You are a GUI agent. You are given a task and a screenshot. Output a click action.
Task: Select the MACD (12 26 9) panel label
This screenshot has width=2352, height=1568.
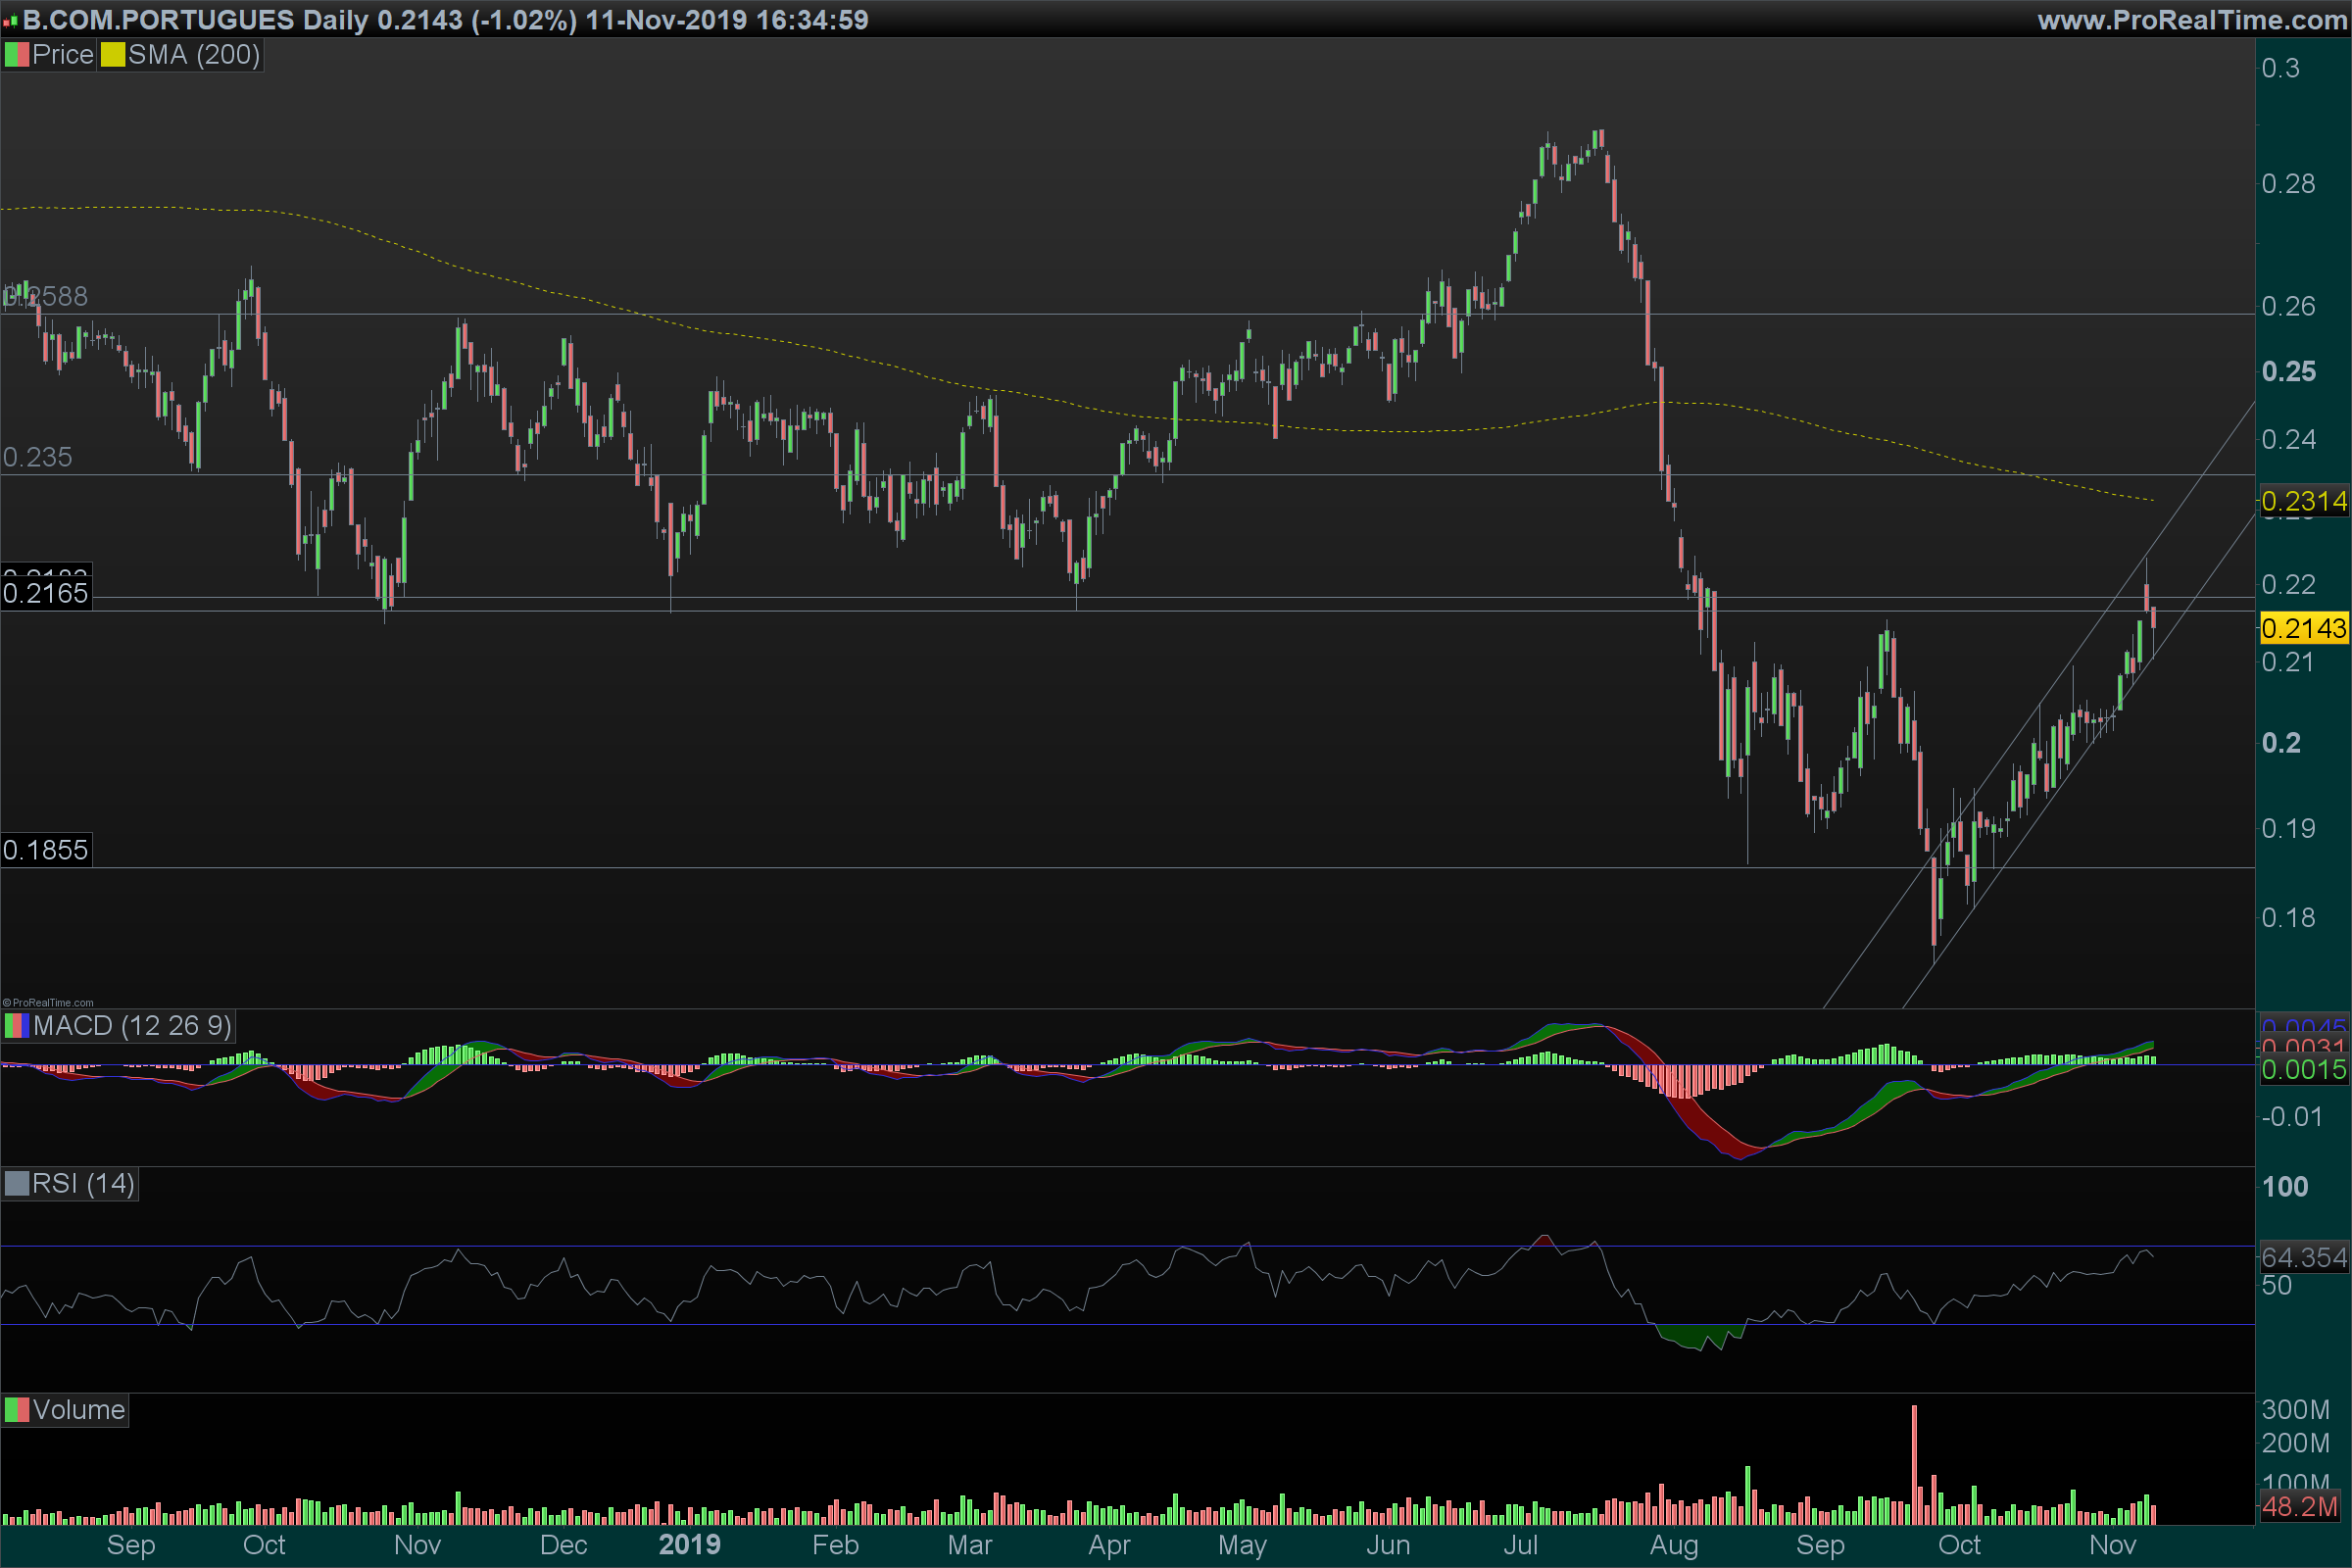pyautogui.click(x=132, y=1026)
